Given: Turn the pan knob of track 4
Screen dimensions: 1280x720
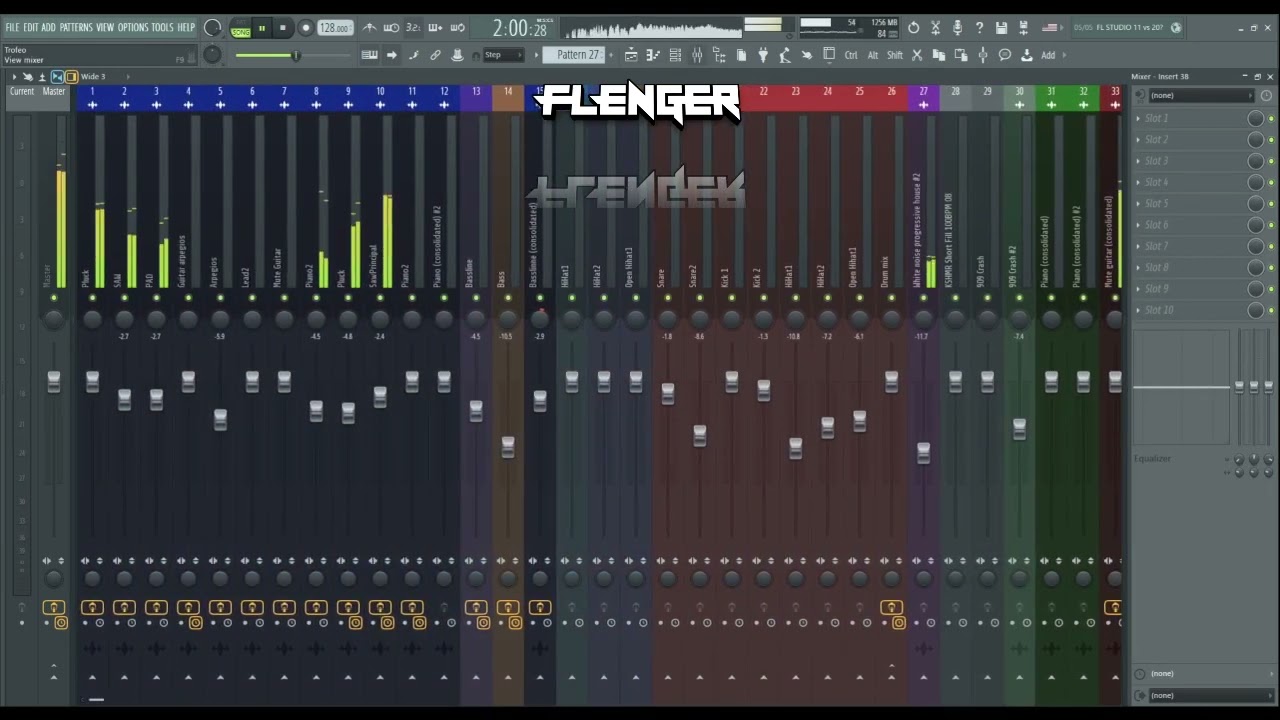Looking at the screenshot, I should [188, 319].
